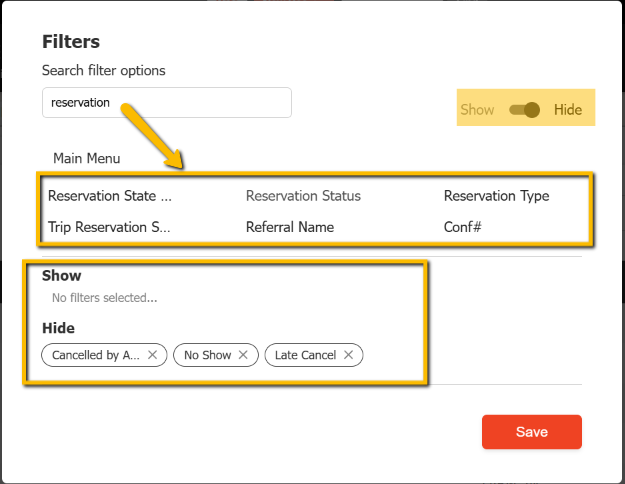Click the 'No filters selected...' placeholder text
This screenshot has height=484, width=625.
104,297
